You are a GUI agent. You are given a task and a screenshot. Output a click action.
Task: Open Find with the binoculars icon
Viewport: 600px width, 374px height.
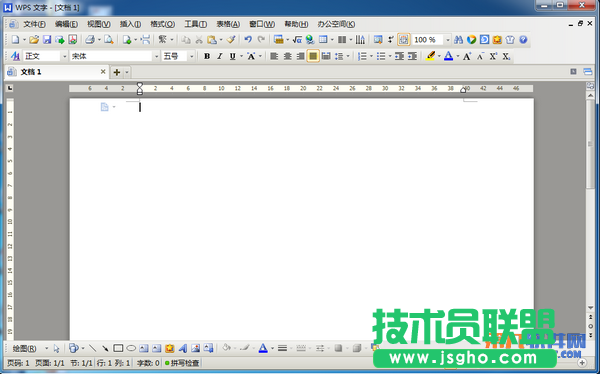458,39
